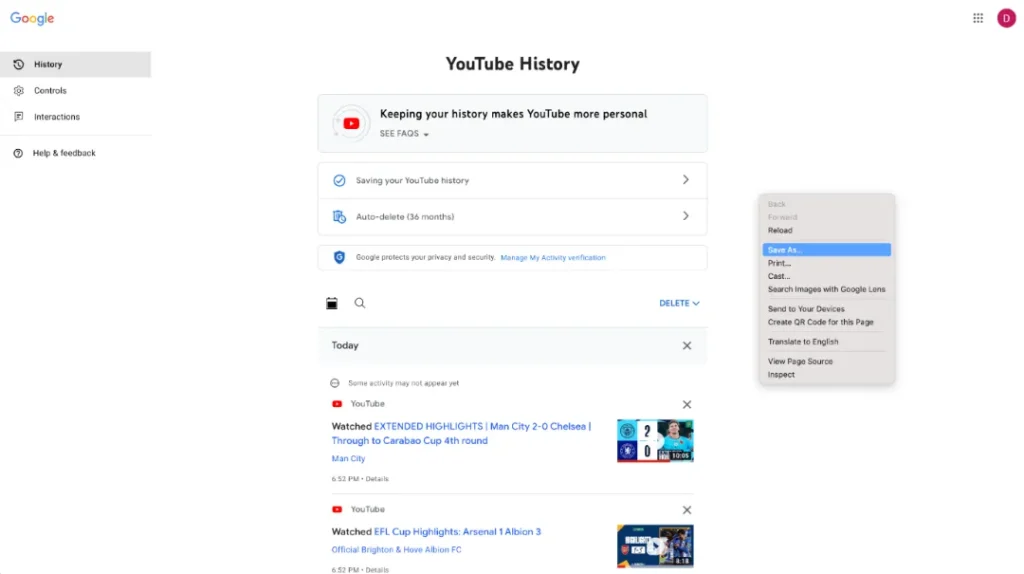The image size is (1024, 574).
Task: Delete all of Today's activity
Action: (686, 345)
